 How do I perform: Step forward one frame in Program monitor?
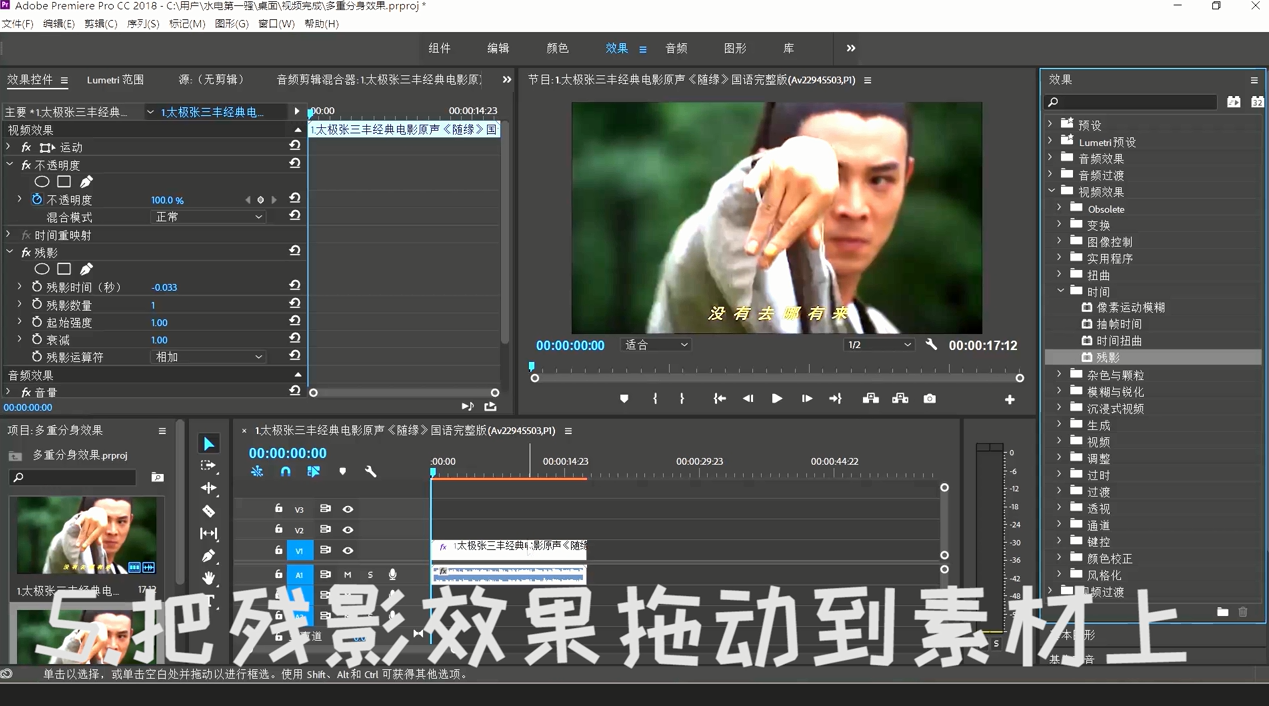tap(806, 399)
